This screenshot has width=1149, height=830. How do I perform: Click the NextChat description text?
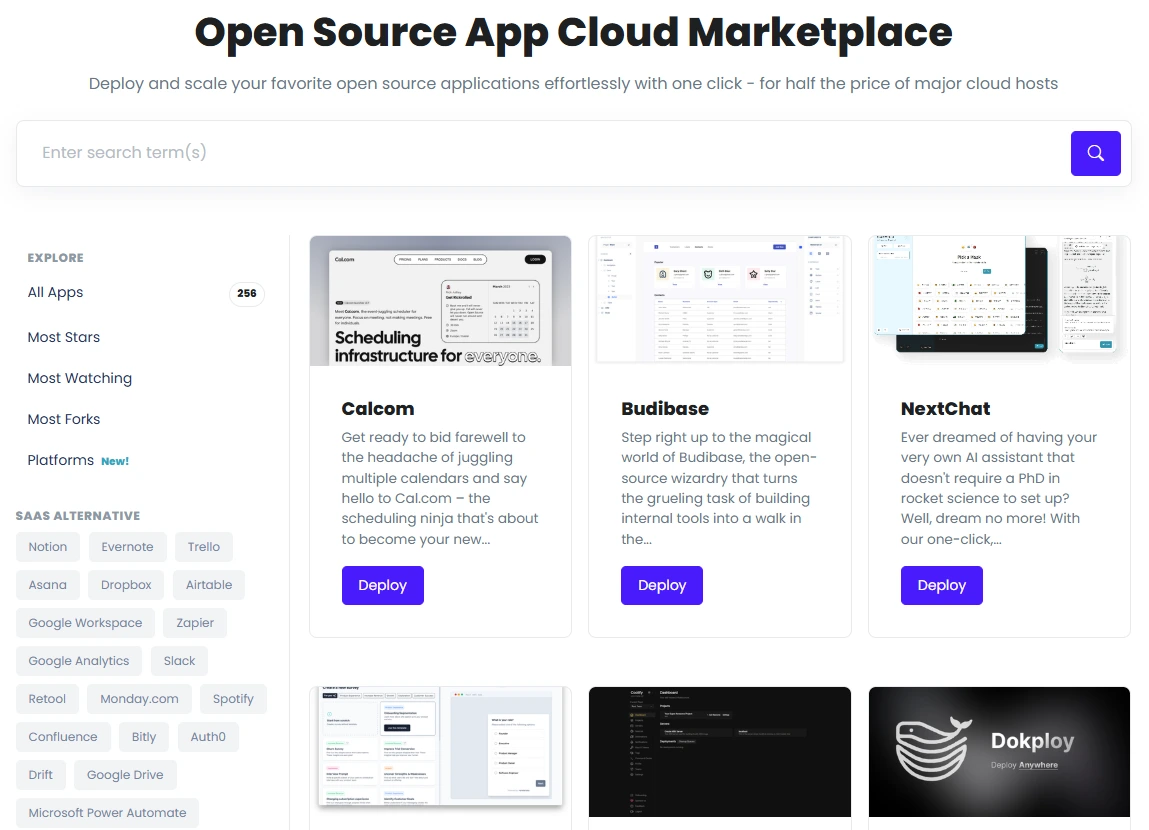coord(1000,488)
